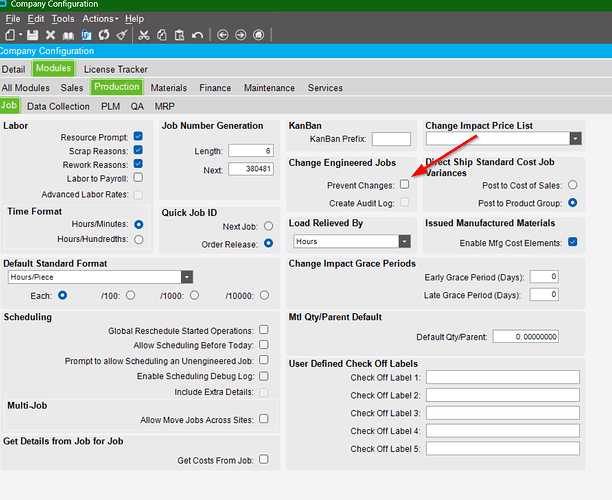Uncheck Enable Mfg Cost Elements checkbox
612x500 pixels.
coord(573,242)
